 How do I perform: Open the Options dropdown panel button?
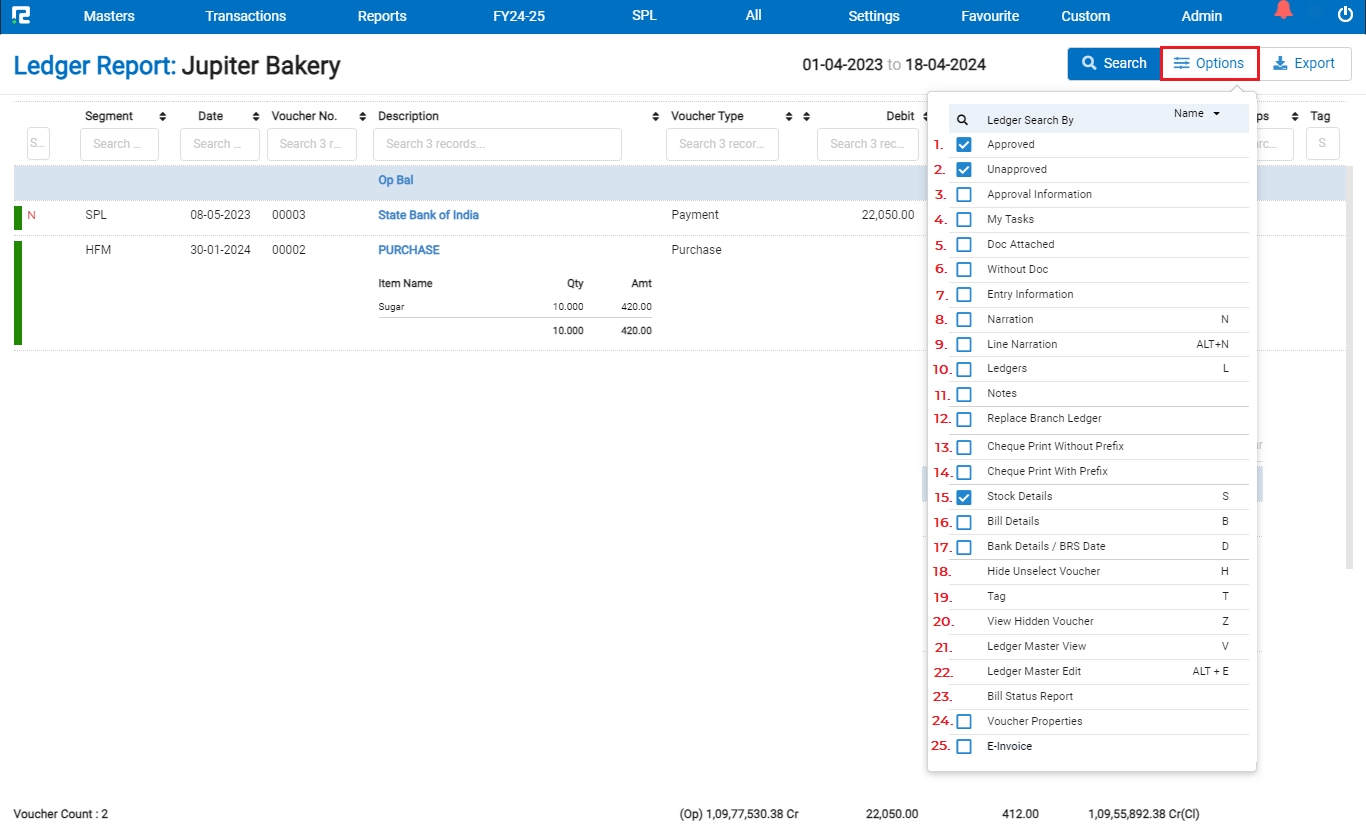click(1209, 64)
